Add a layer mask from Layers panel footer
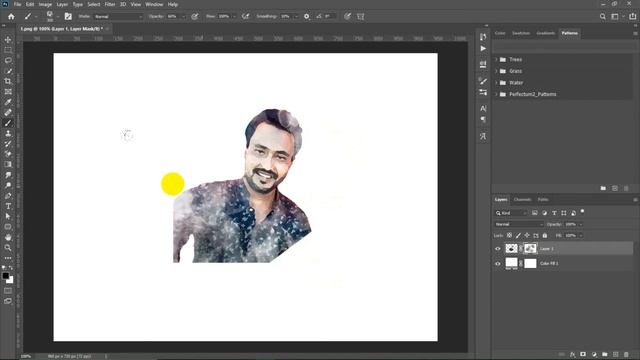Screen dimensions: 640x360 (583, 354)
